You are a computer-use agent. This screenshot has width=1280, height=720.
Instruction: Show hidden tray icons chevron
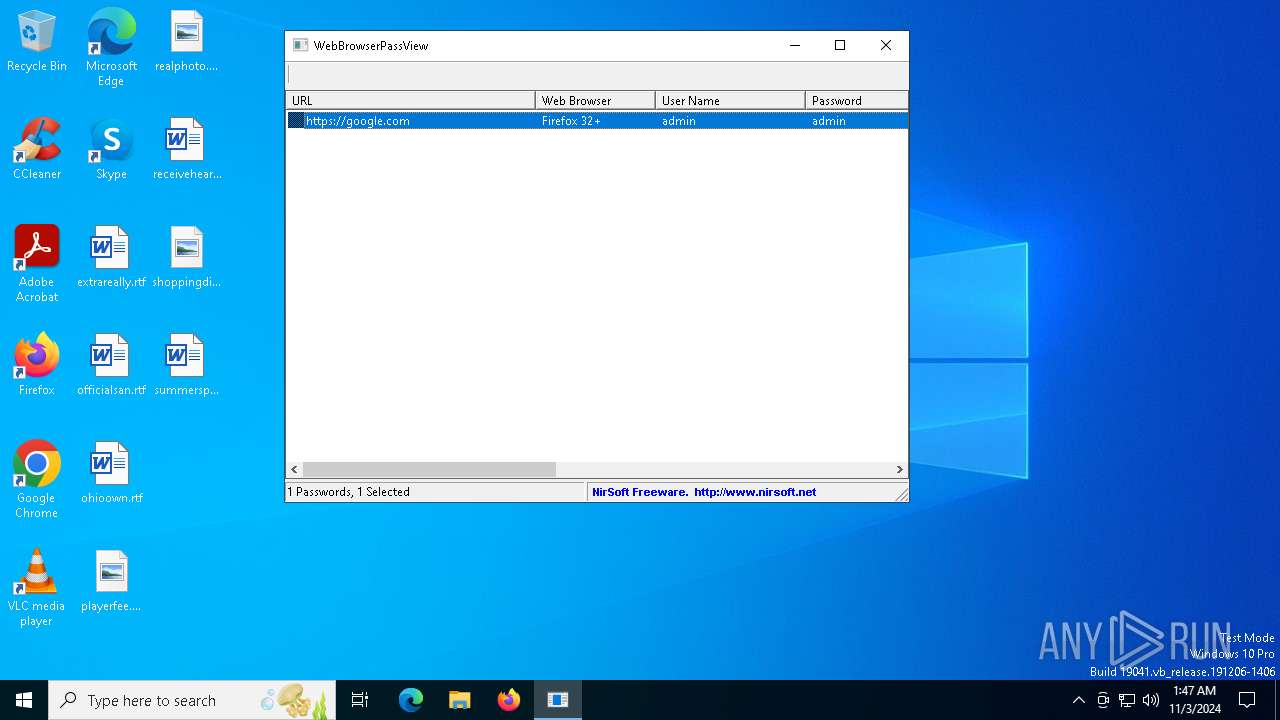(1078, 700)
